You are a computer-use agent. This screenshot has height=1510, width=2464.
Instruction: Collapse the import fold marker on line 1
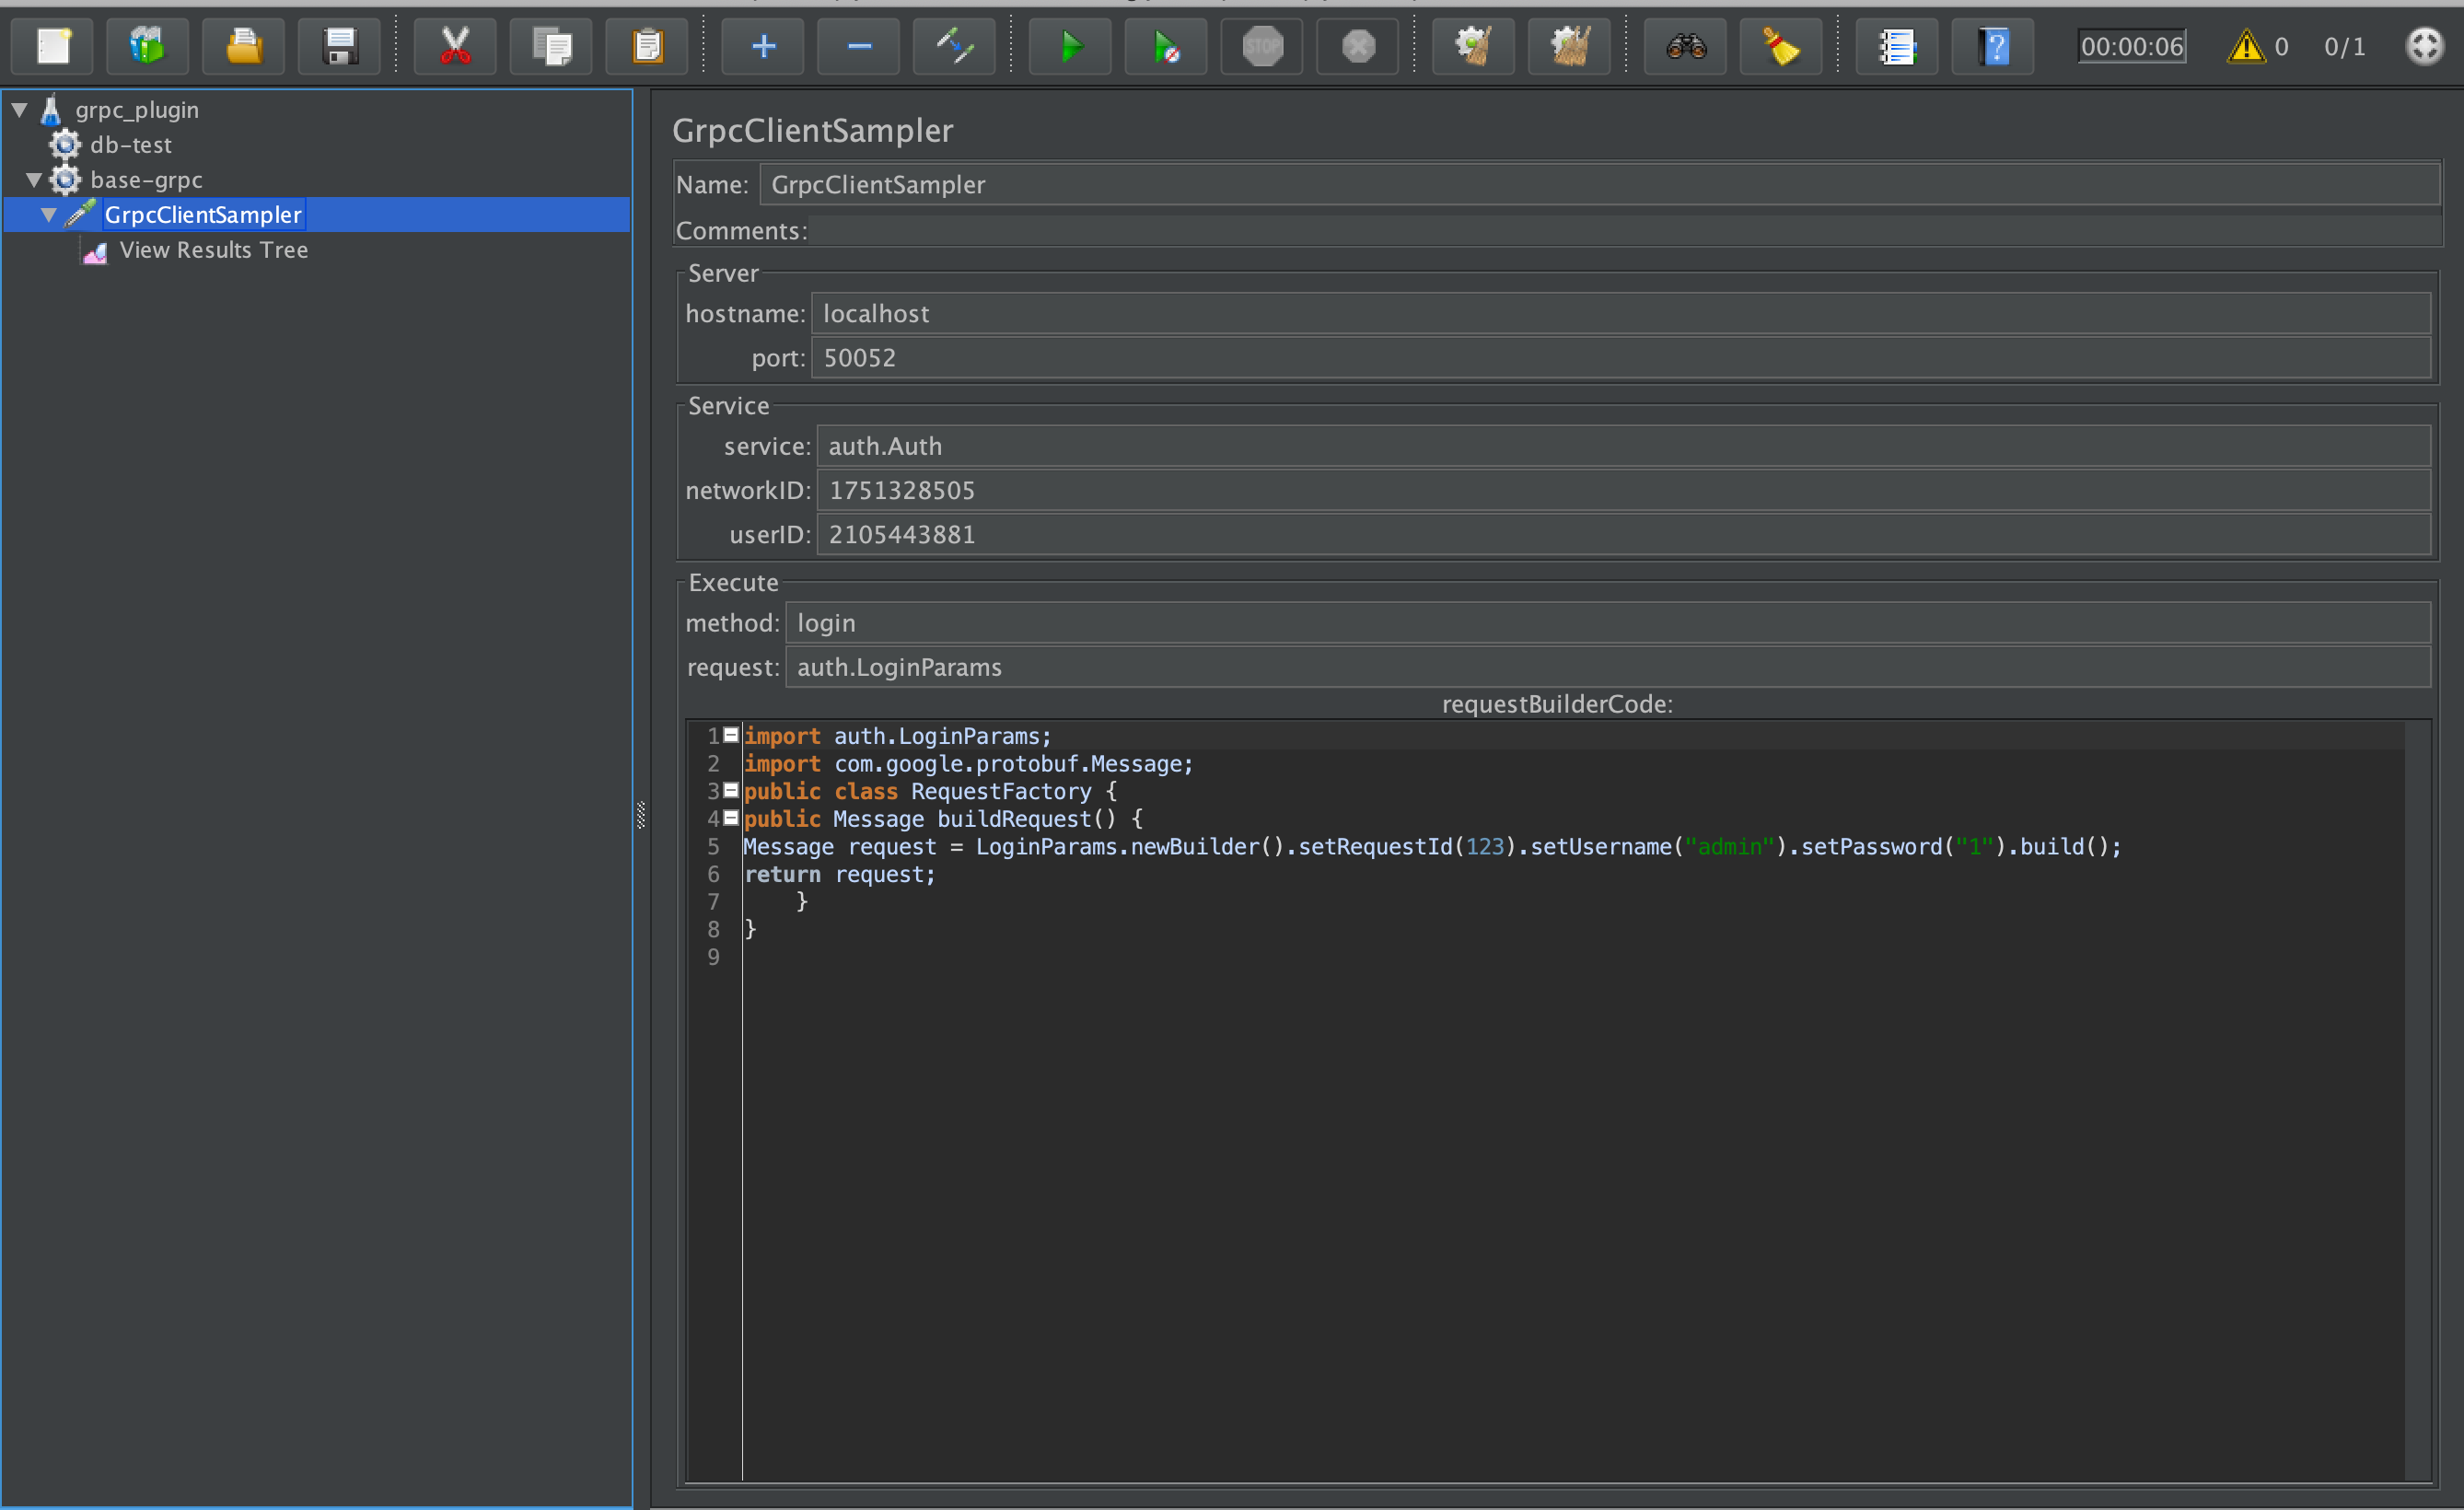[x=731, y=735]
